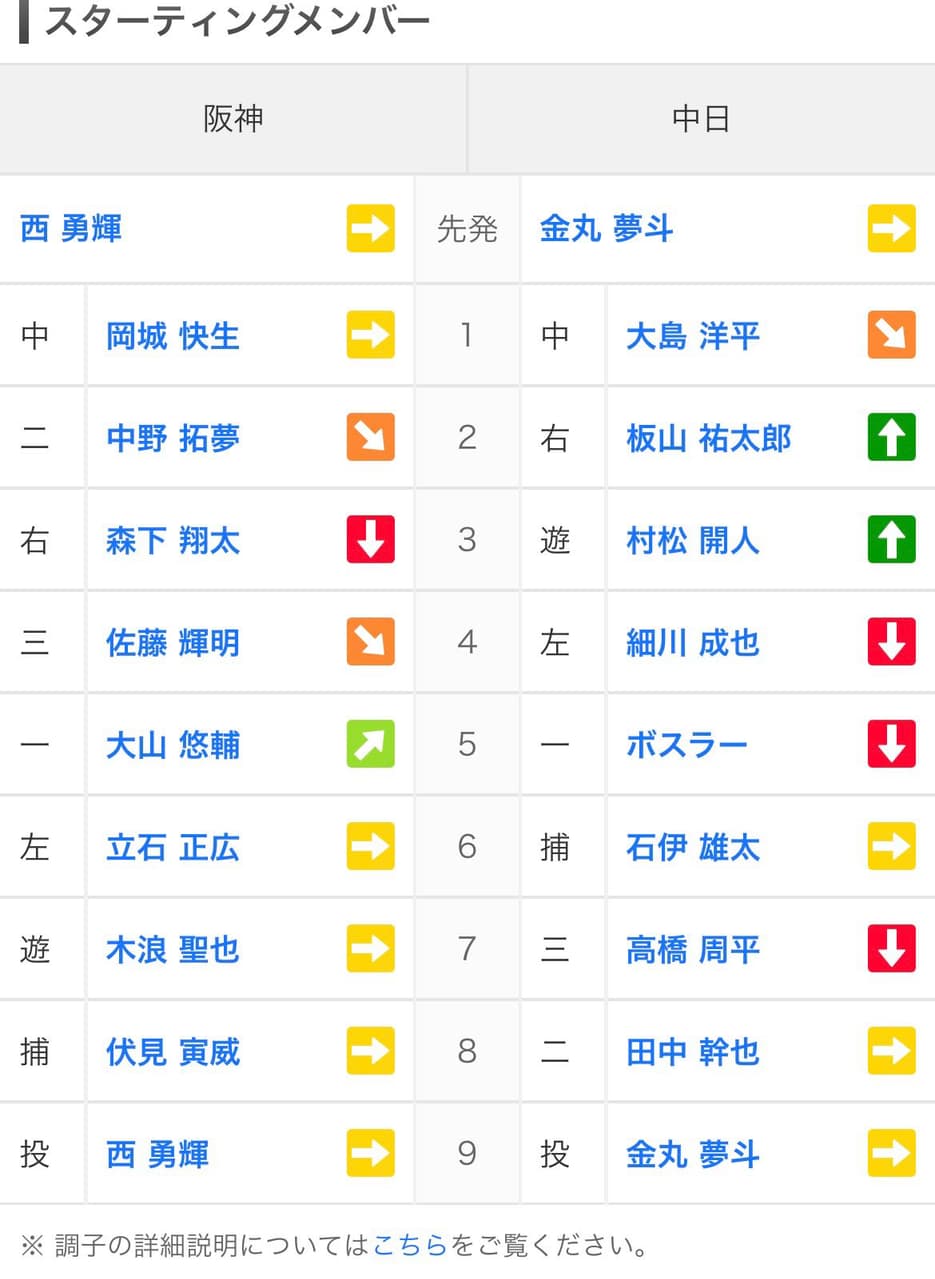
Task: Click yellow arrow next to starter 金丸 夢斗
Action: click(x=891, y=228)
